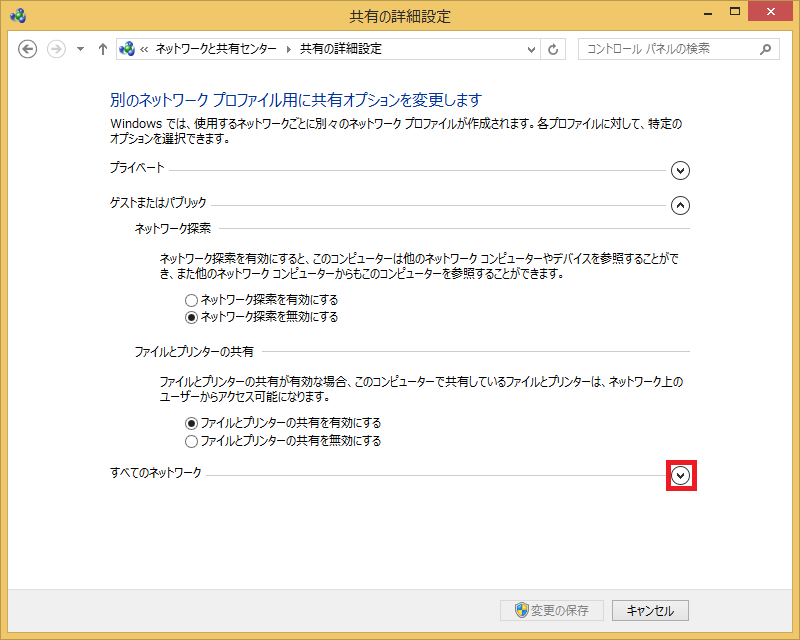Click the コントロール パネルの検索 search field
Screen dimensions: 800x640
(x=665, y=49)
